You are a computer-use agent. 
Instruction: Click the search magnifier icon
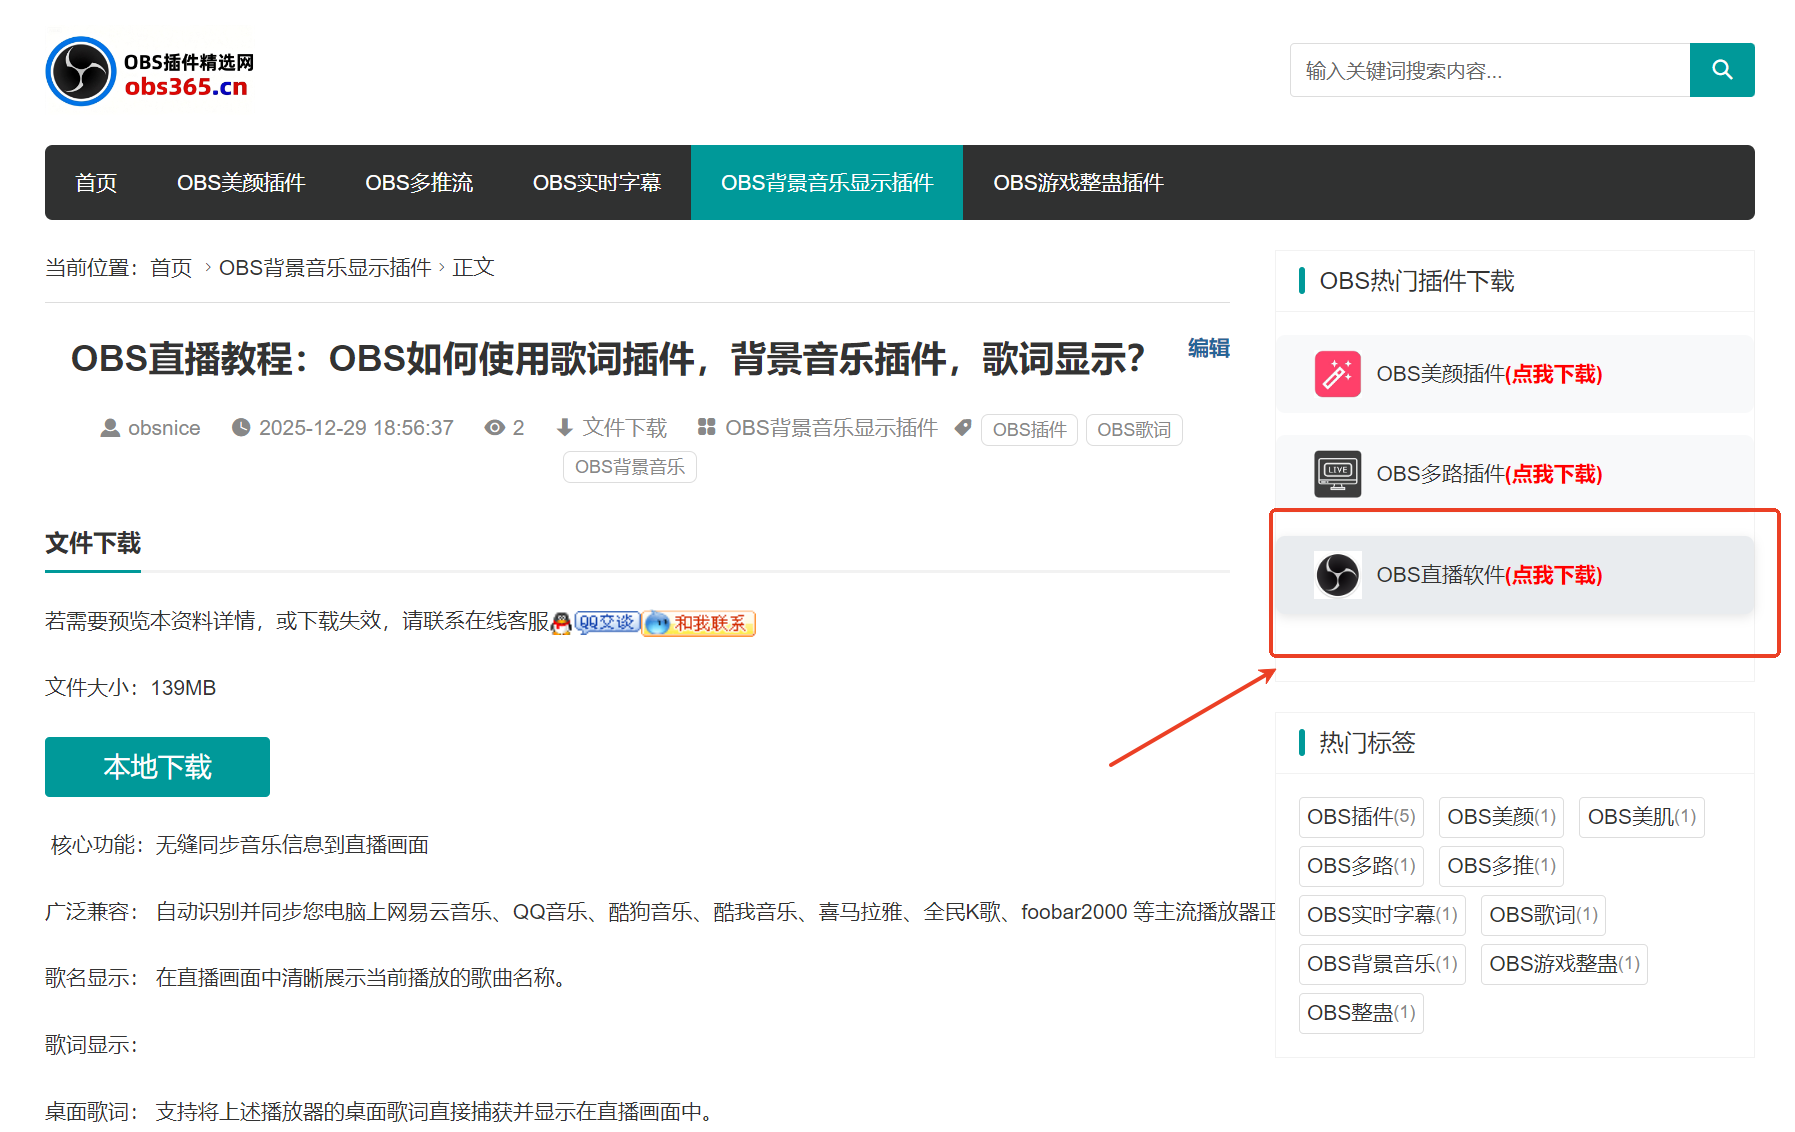click(1721, 70)
